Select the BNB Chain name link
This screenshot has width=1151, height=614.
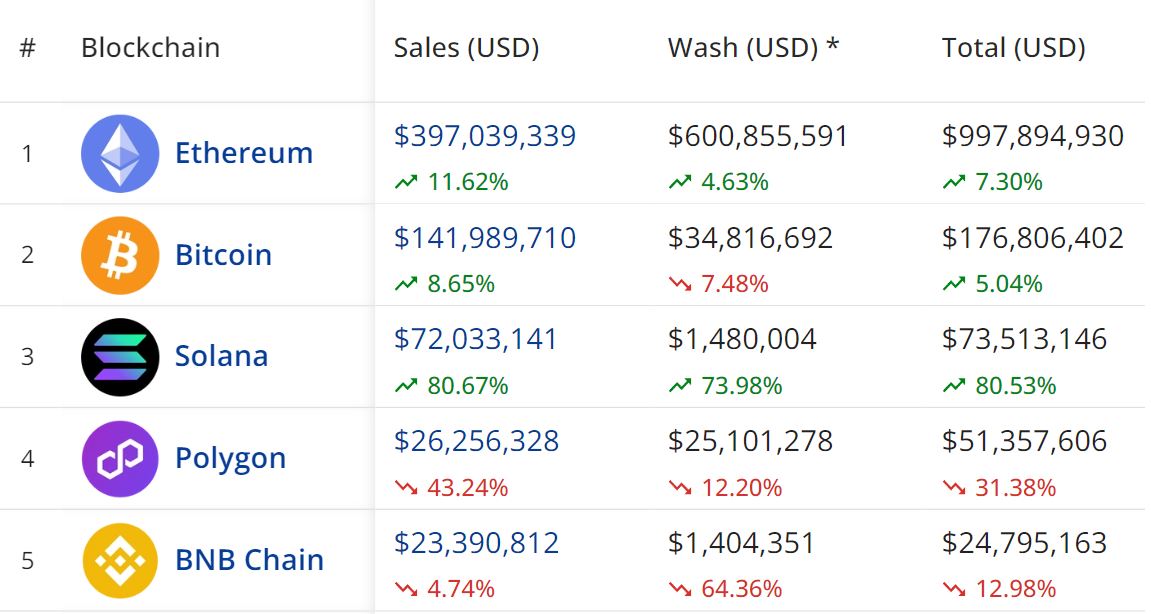click(249, 561)
